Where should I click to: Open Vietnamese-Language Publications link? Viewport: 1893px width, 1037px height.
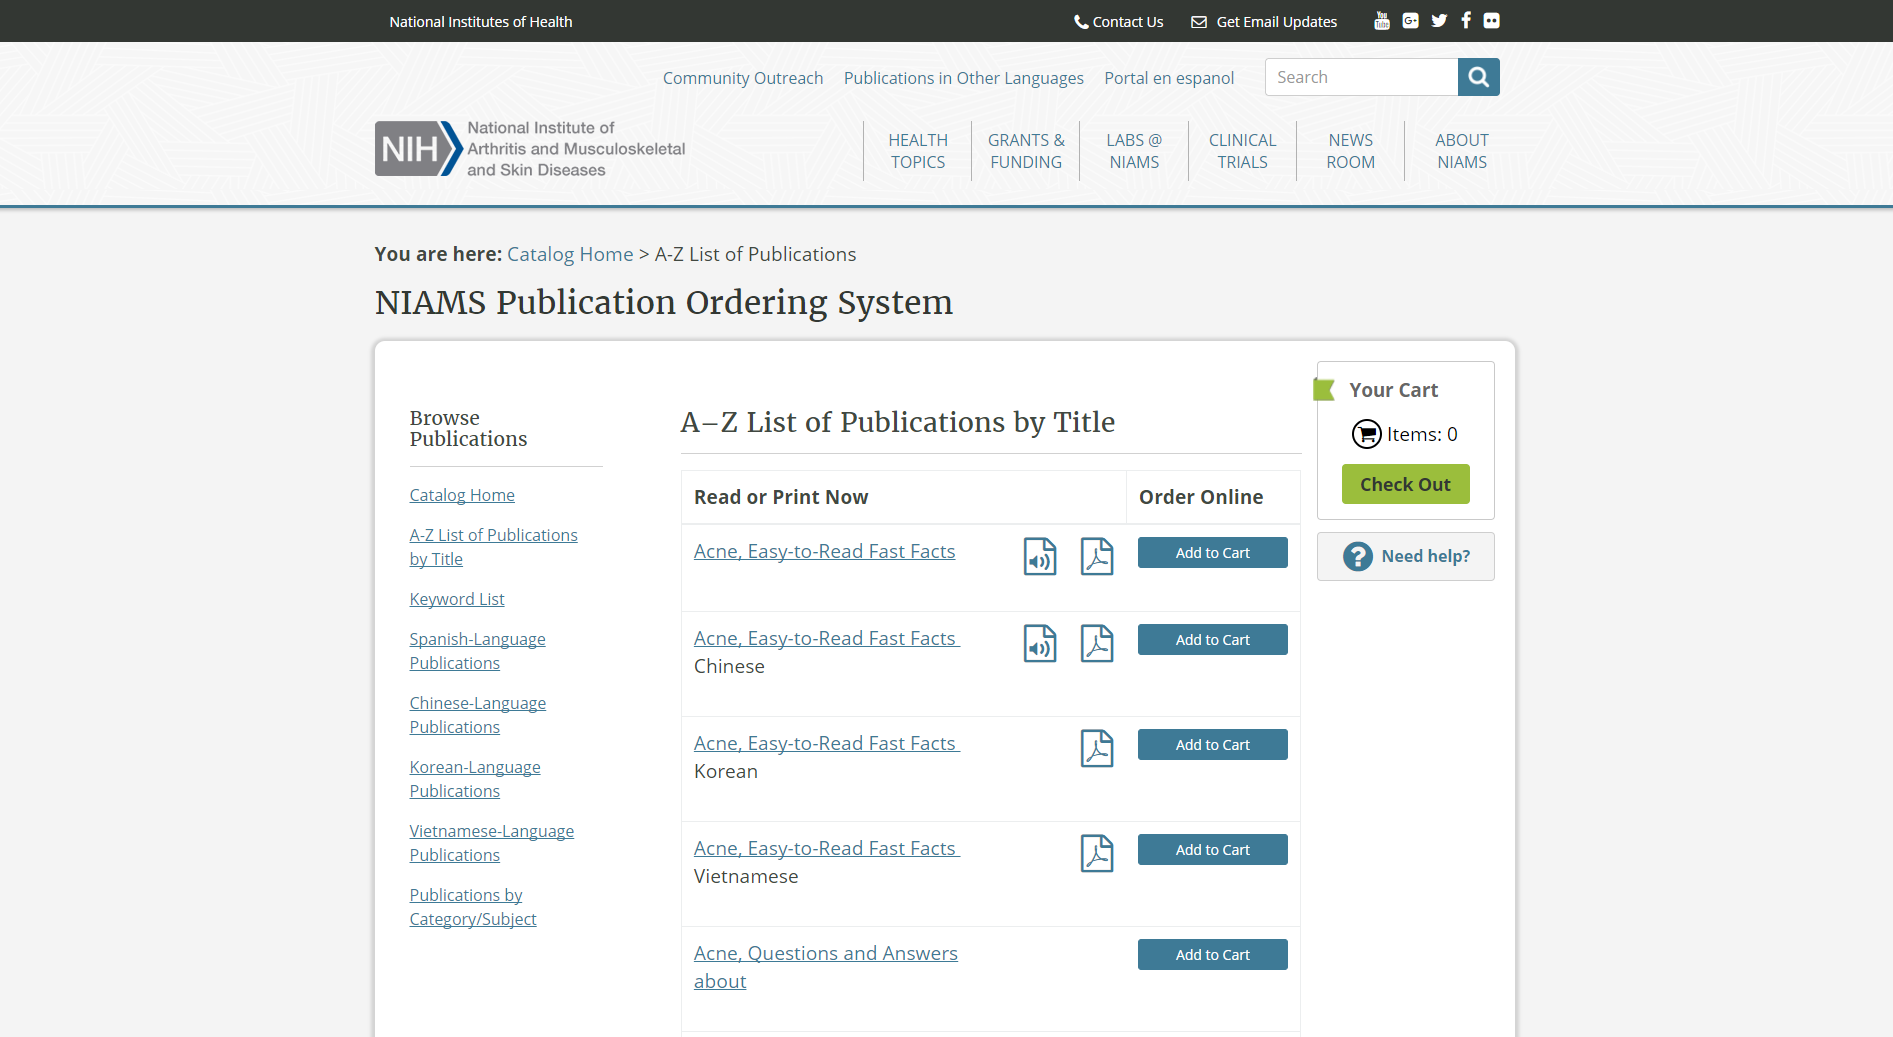pyautogui.click(x=491, y=843)
